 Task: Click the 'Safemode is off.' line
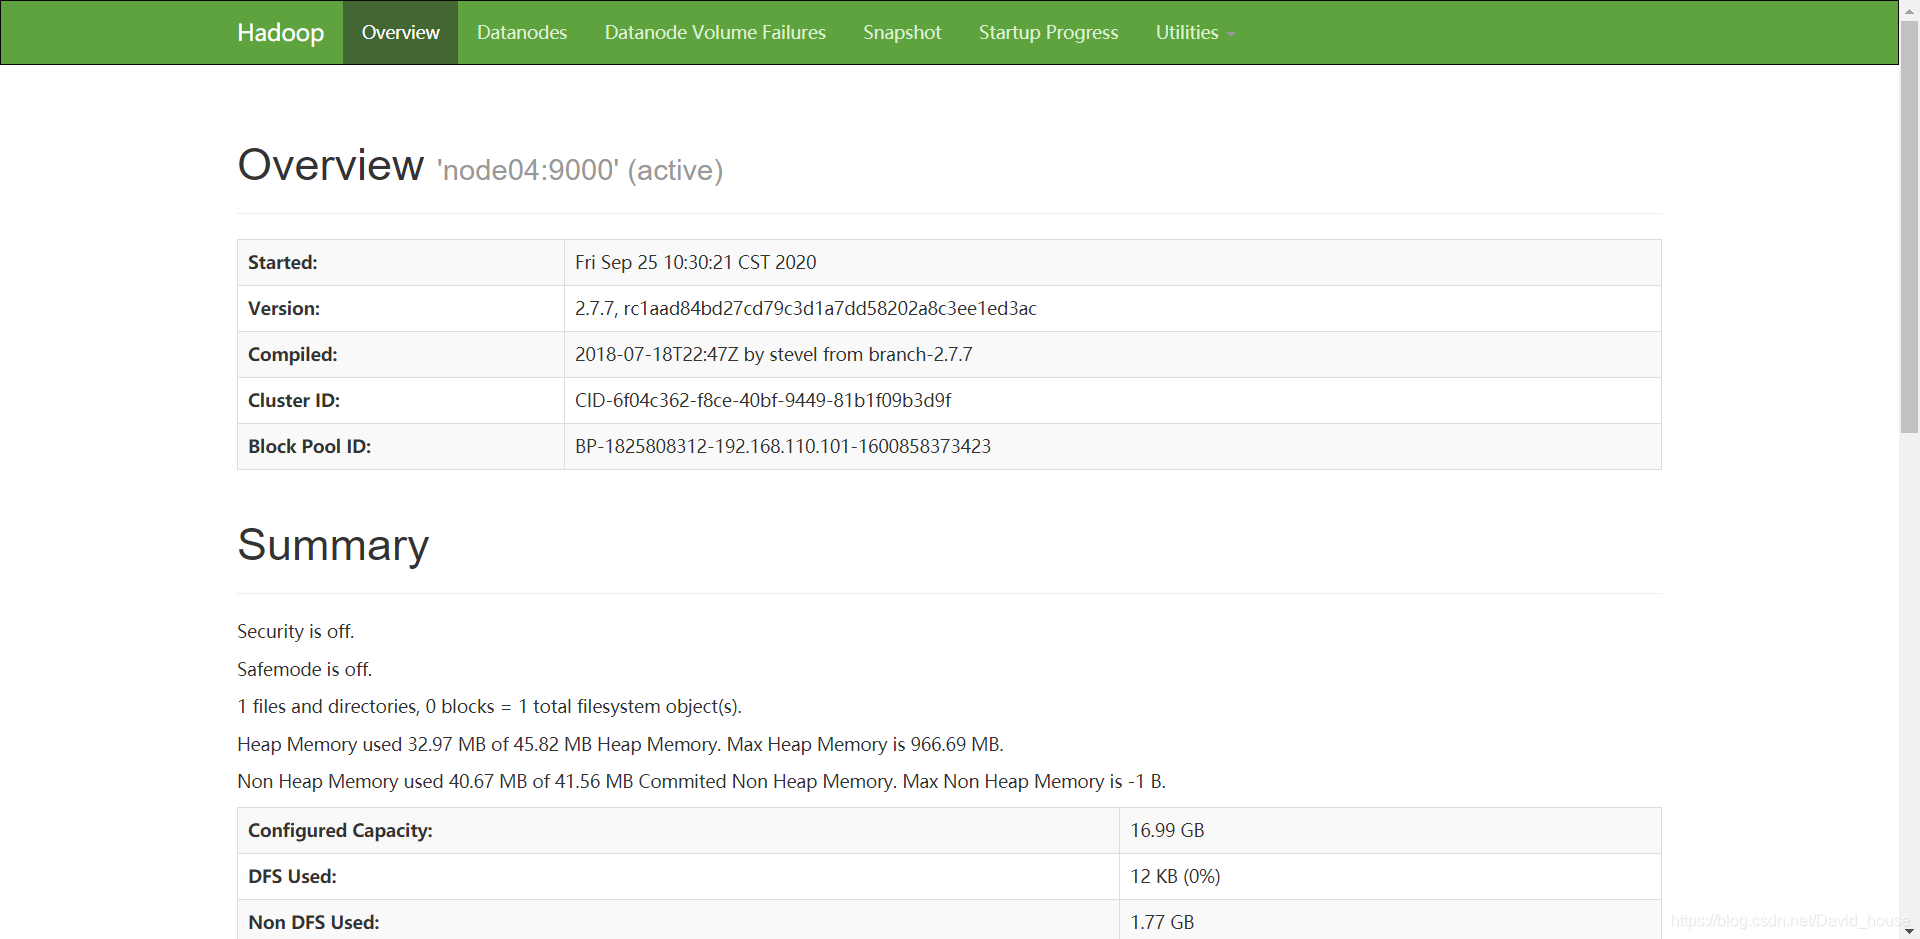(x=304, y=669)
